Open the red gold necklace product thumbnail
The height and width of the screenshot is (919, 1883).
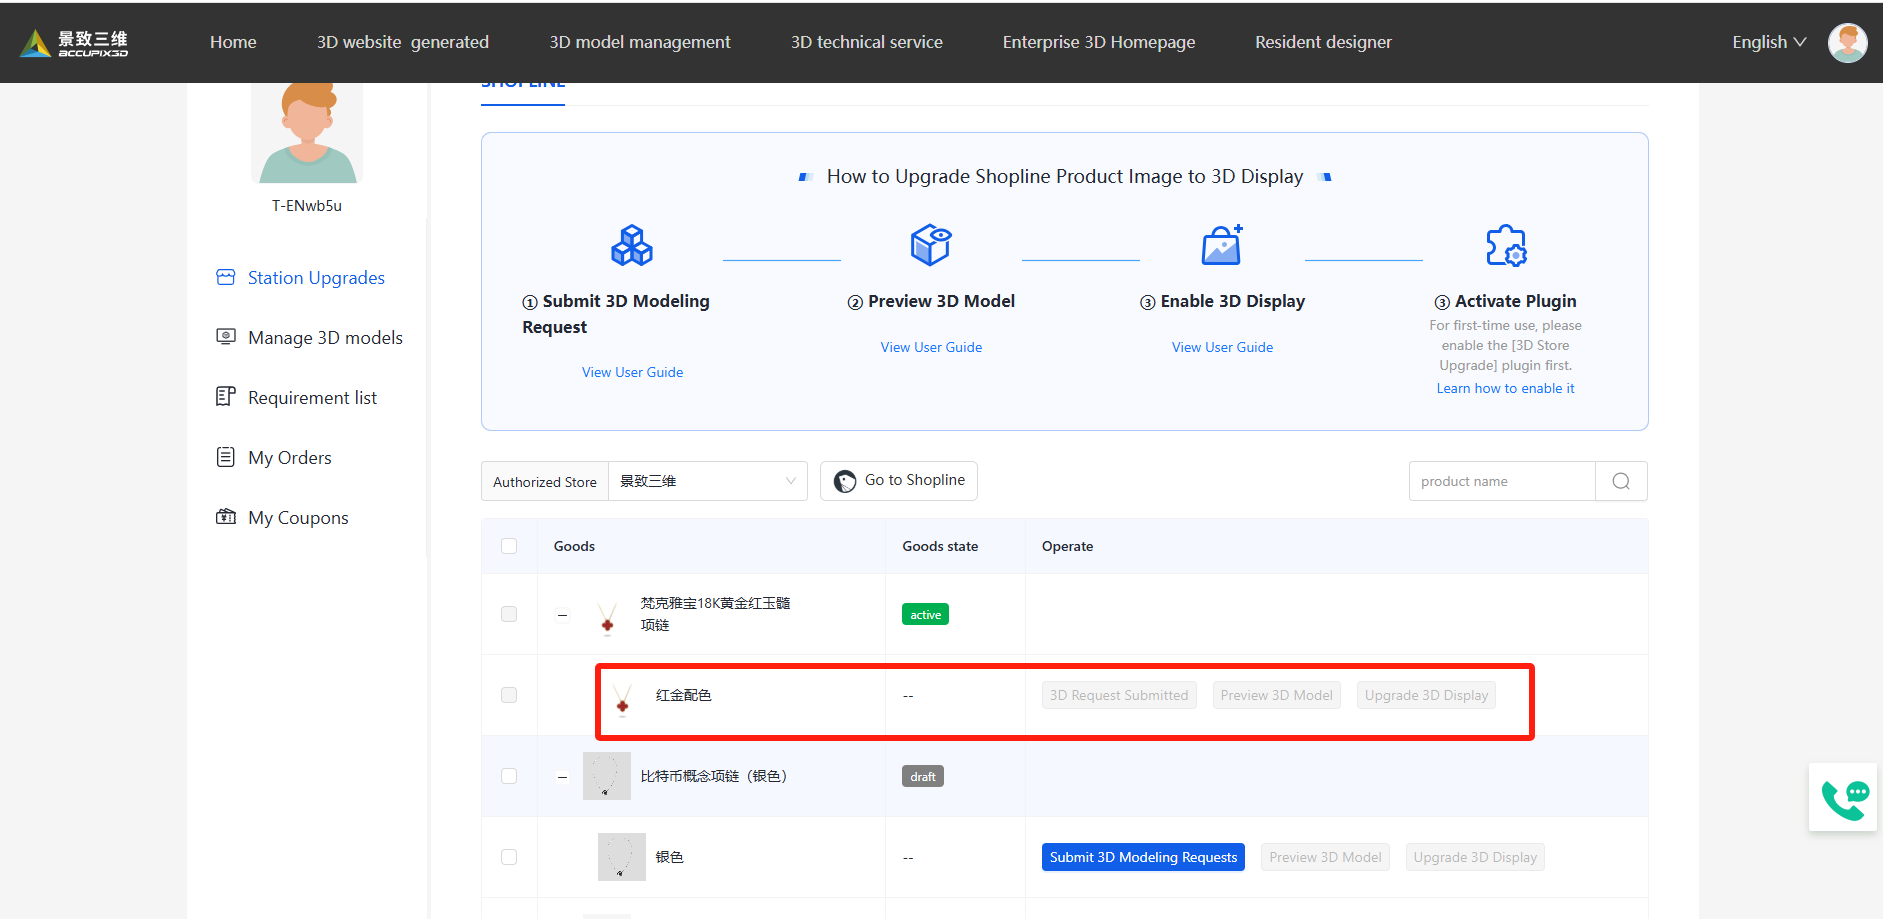point(607,615)
